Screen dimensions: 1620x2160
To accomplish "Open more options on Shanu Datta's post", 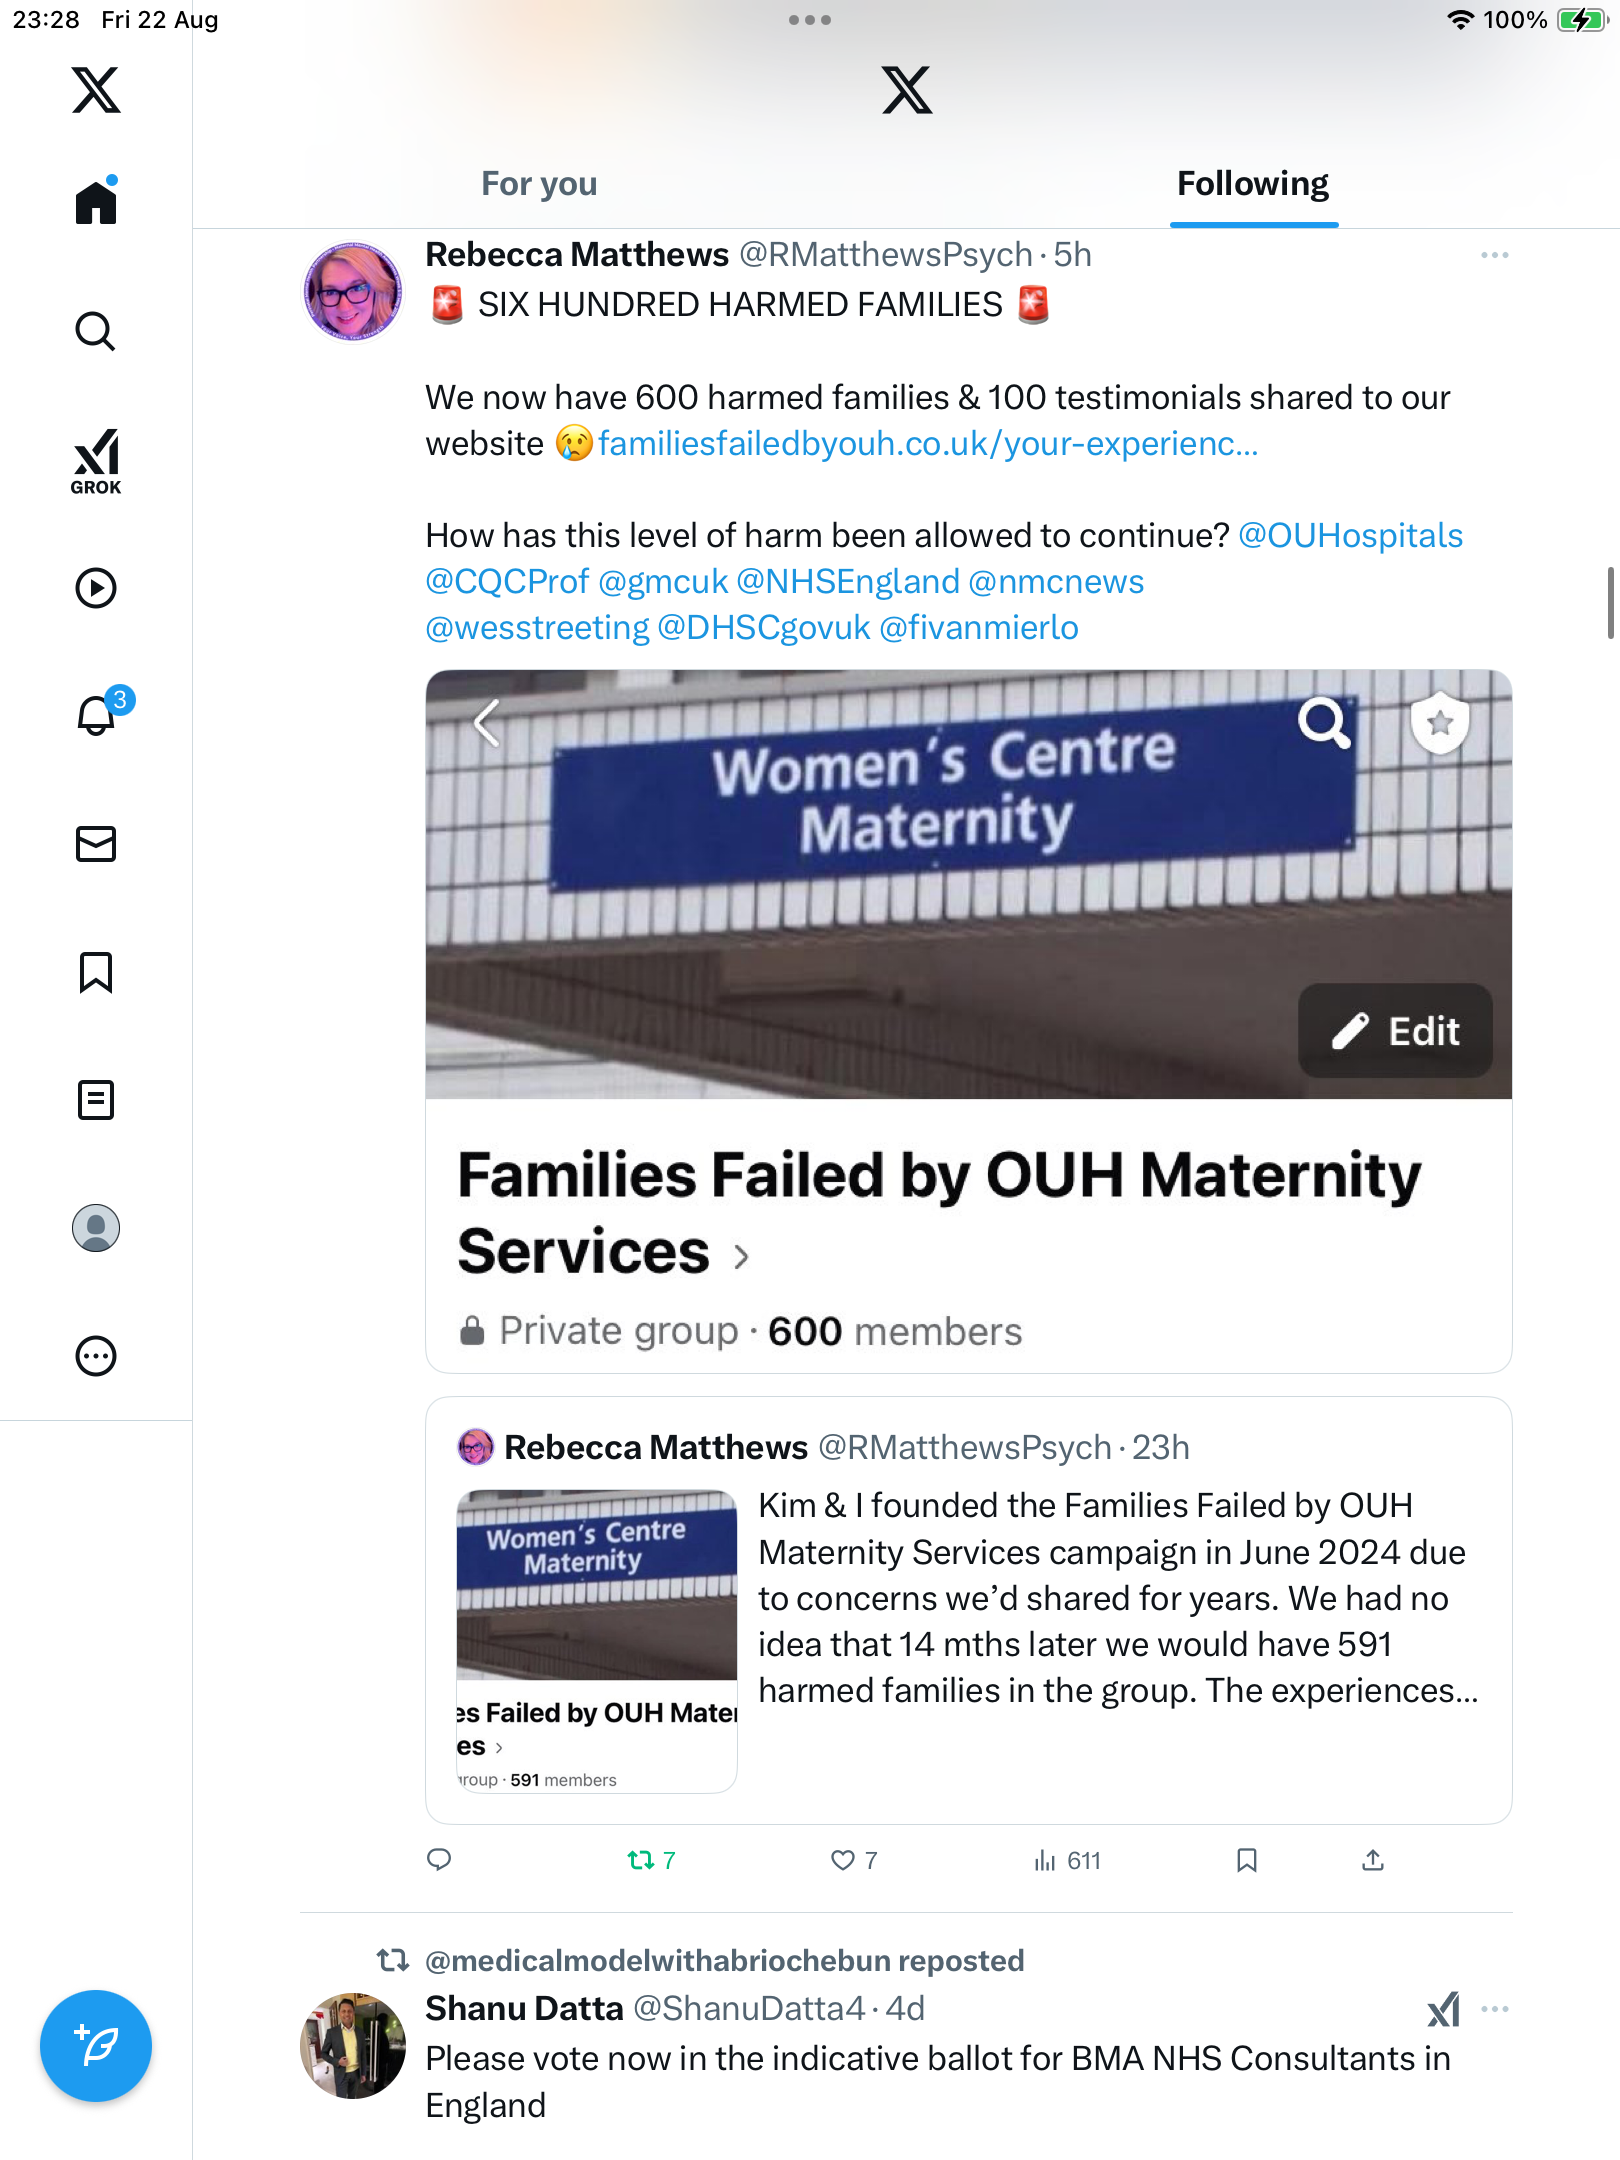I will coord(1494,2009).
